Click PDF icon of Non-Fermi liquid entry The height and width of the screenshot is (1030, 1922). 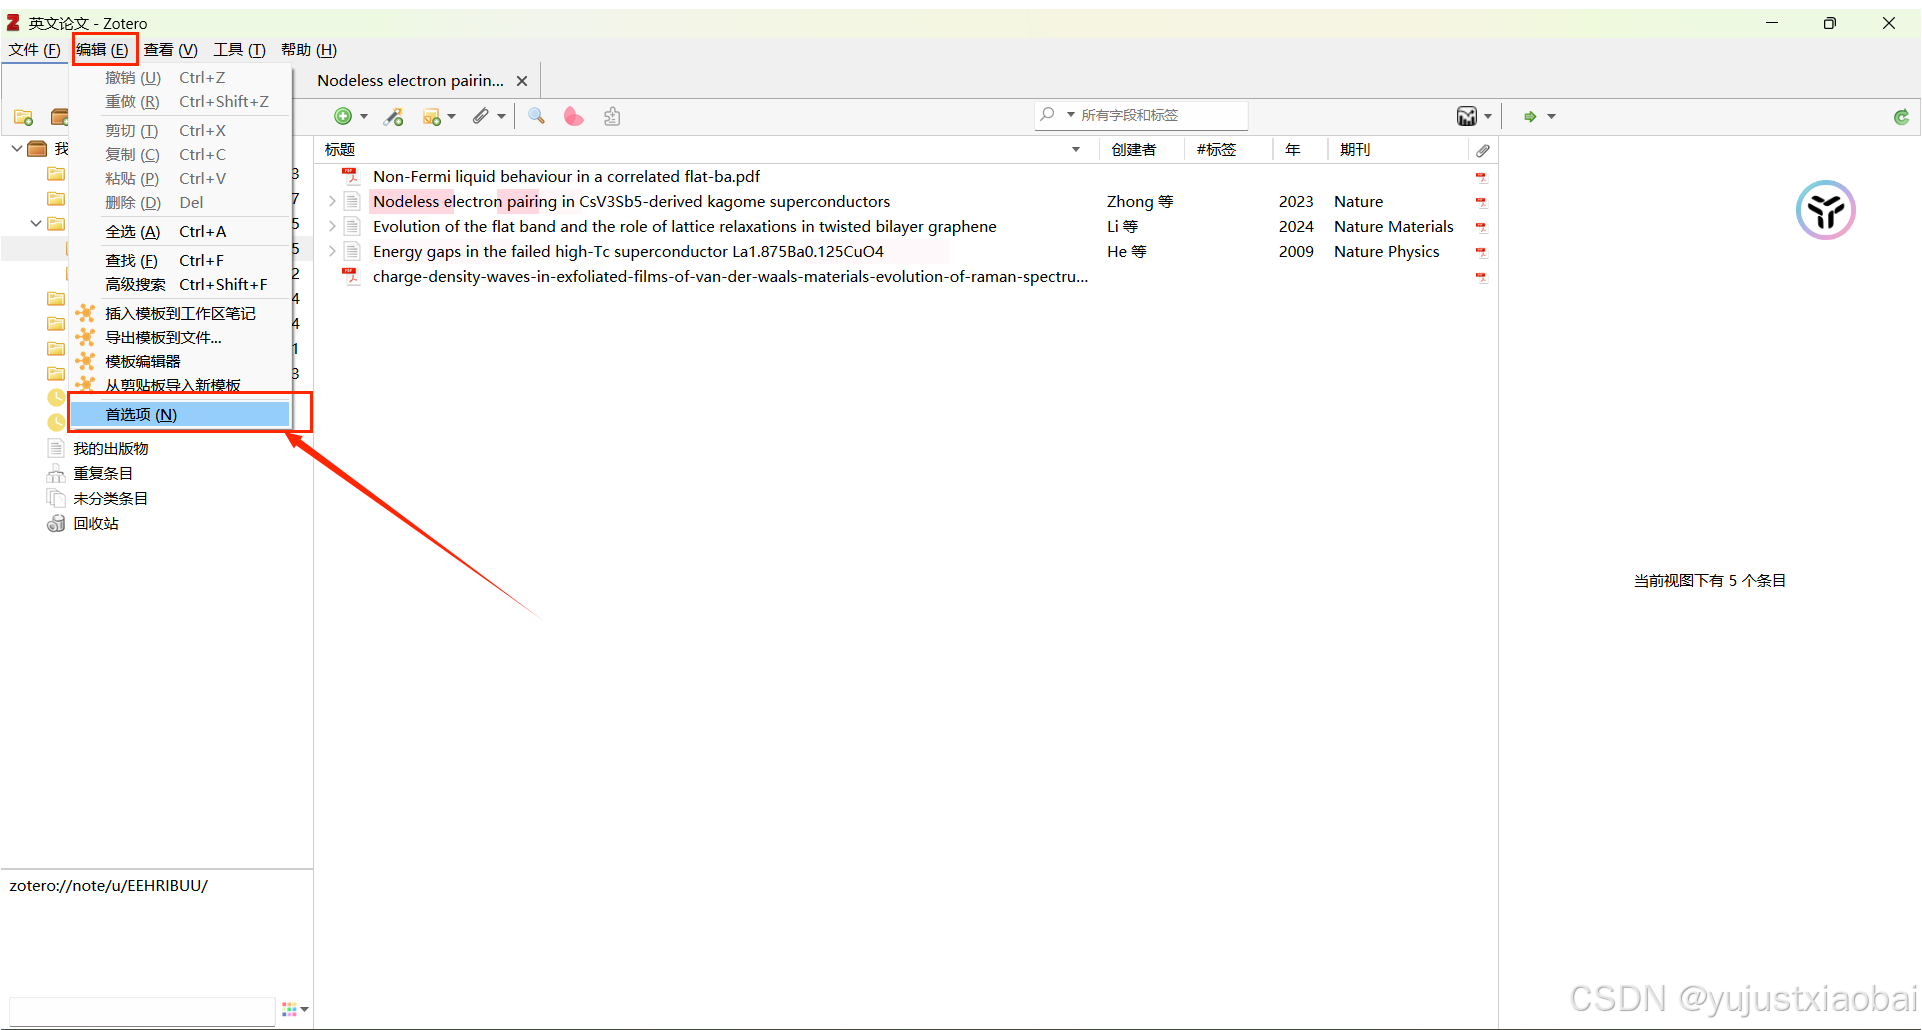click(351, 176)
